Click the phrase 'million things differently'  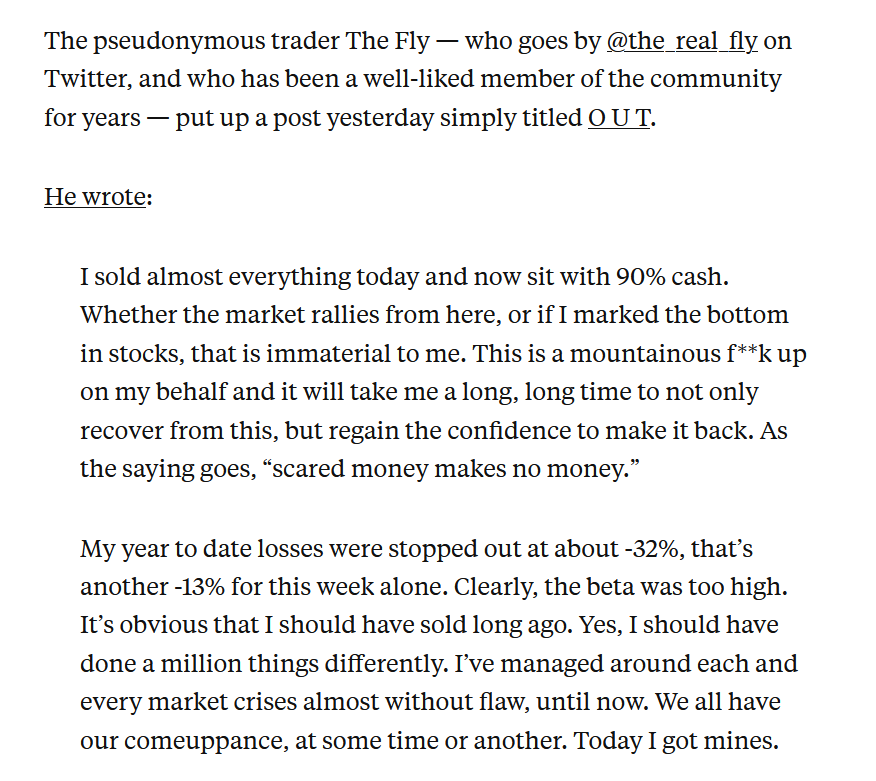304,664
